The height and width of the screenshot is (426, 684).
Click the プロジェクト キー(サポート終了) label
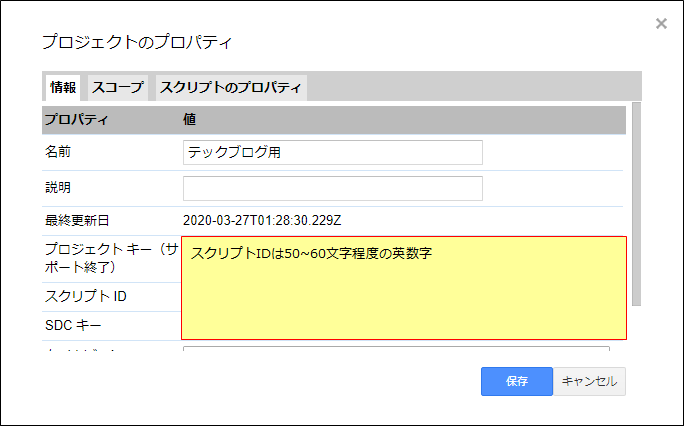point(112,258)
